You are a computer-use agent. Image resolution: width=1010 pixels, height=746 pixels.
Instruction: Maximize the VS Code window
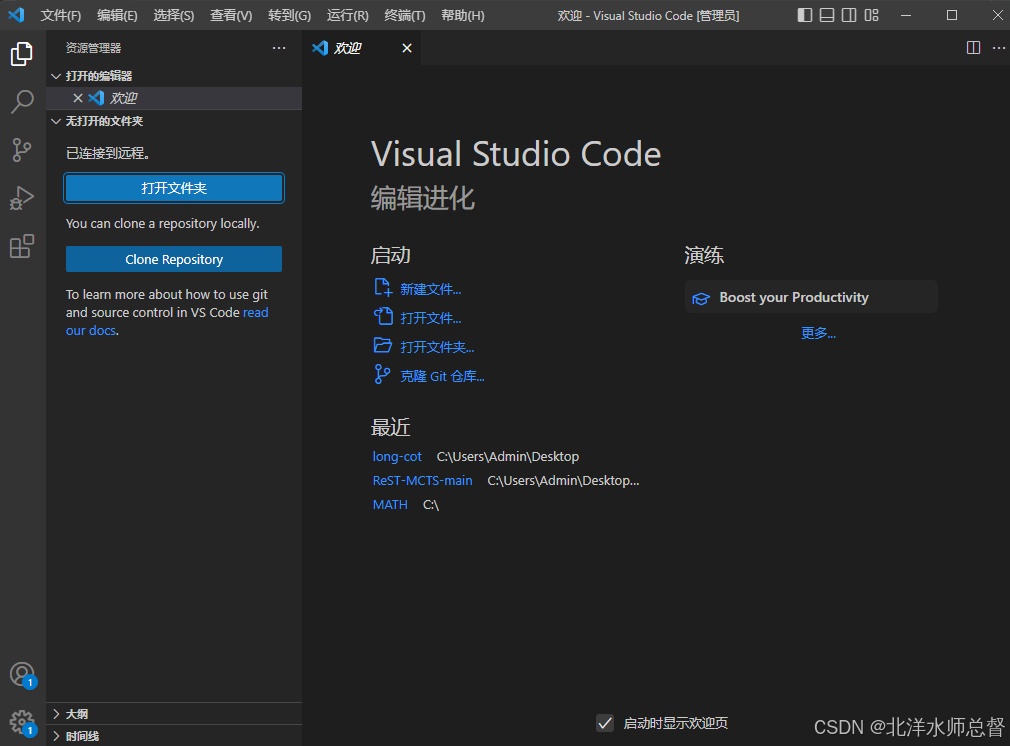(x=951, y=15)
